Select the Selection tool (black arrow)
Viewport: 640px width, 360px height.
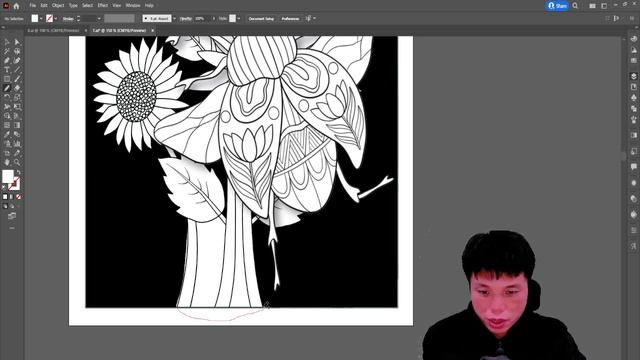(7, 42)
